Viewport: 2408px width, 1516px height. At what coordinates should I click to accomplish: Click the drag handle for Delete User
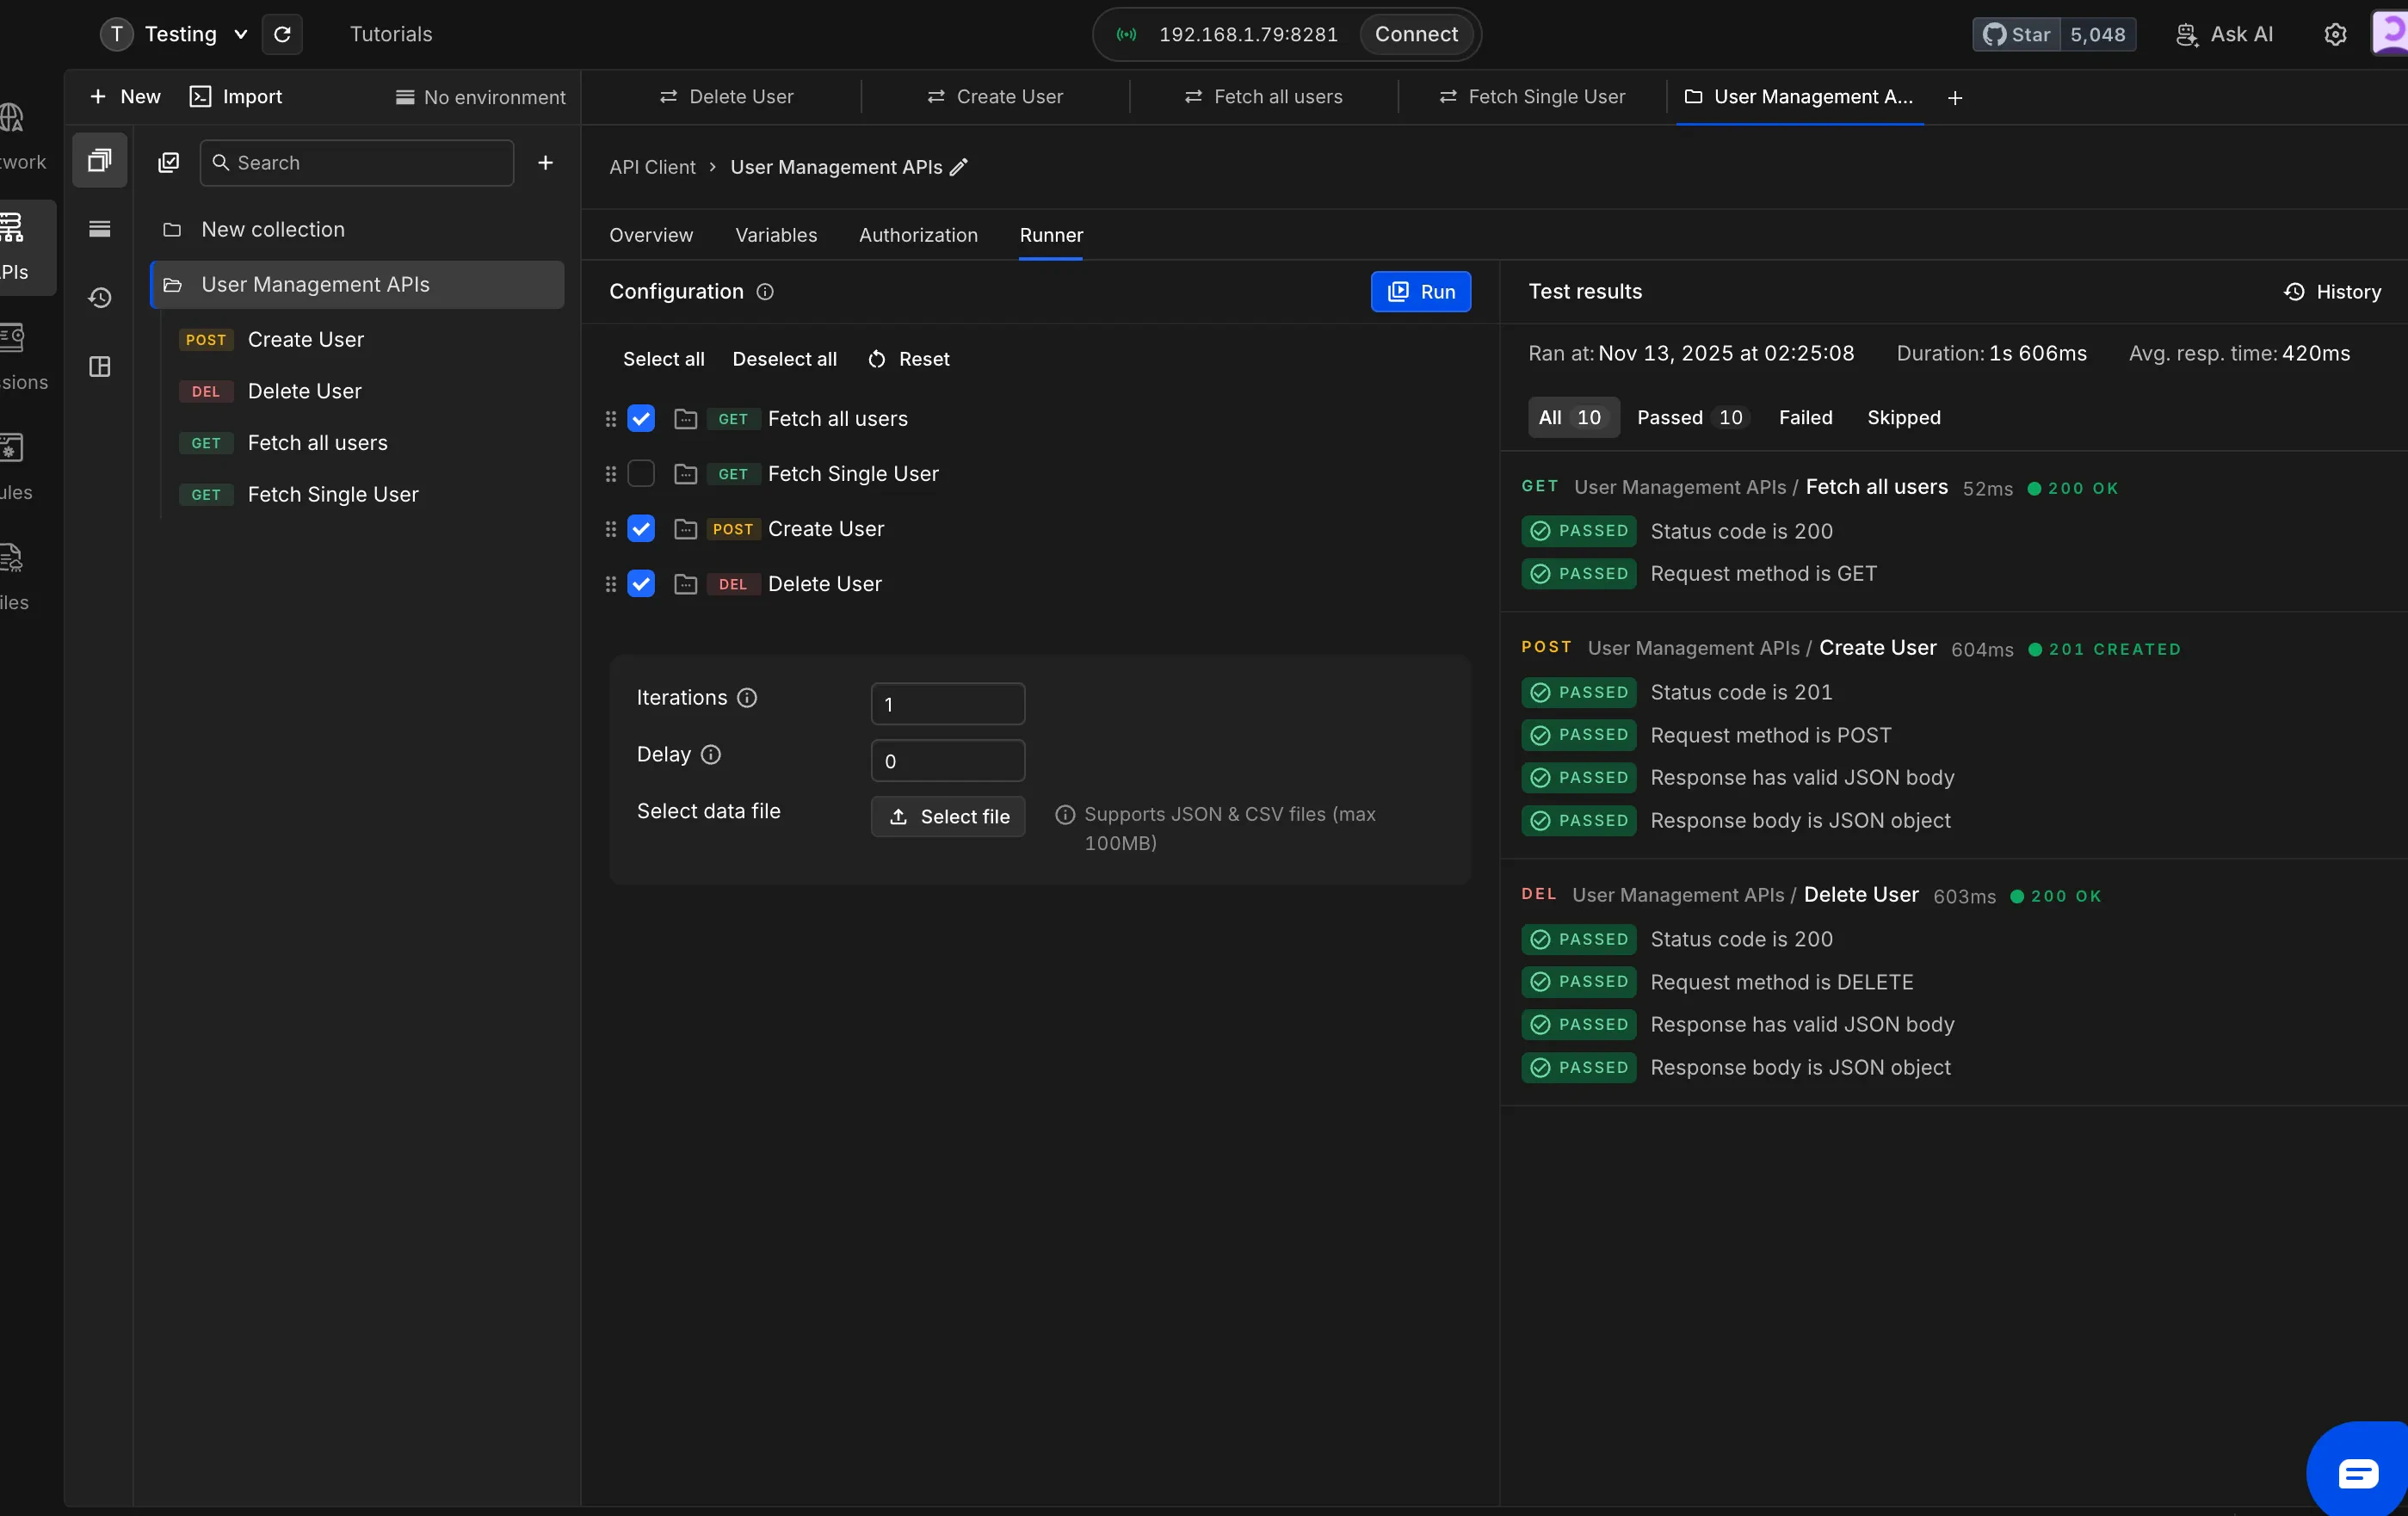pos(611,584)
